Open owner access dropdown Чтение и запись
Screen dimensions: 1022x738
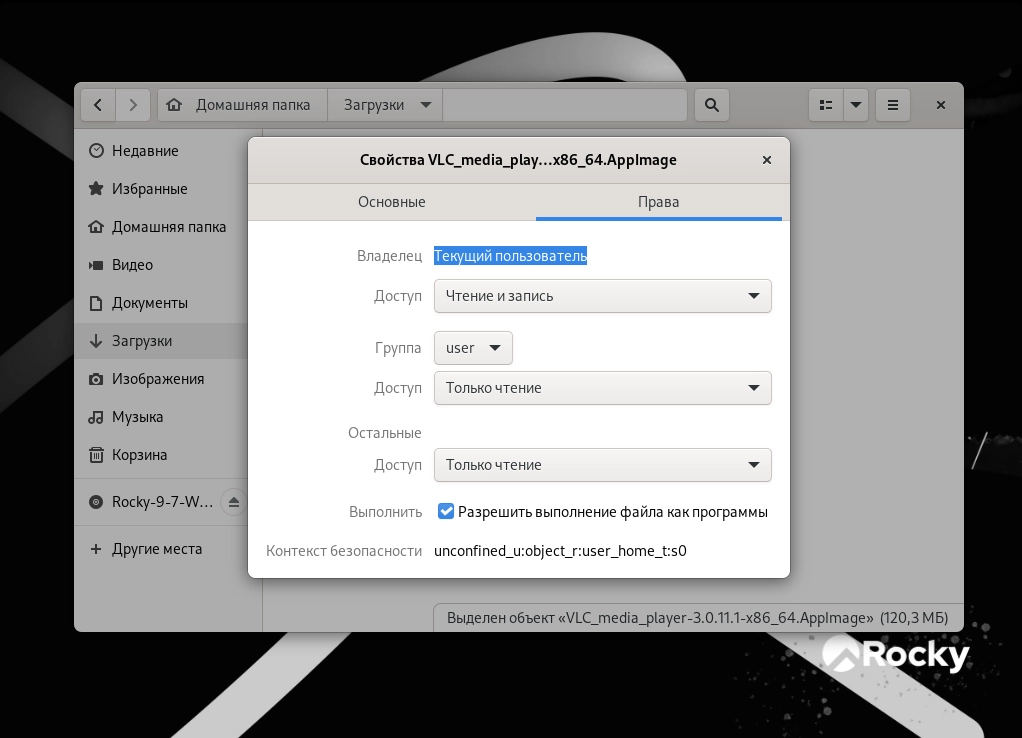(602, 296)
